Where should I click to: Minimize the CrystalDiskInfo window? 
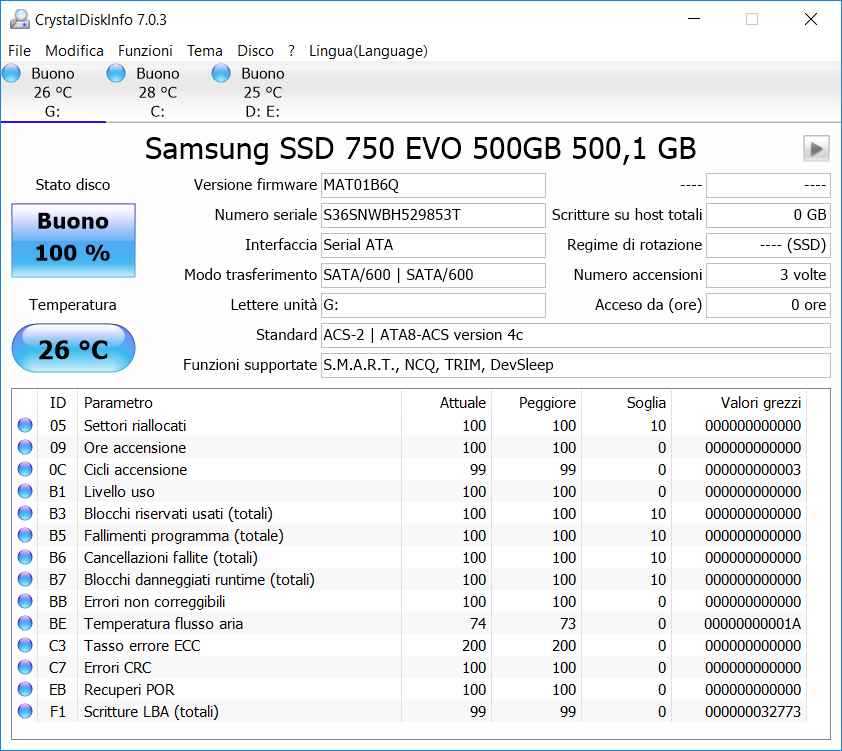pyautogui.click(x=694, y=19)
